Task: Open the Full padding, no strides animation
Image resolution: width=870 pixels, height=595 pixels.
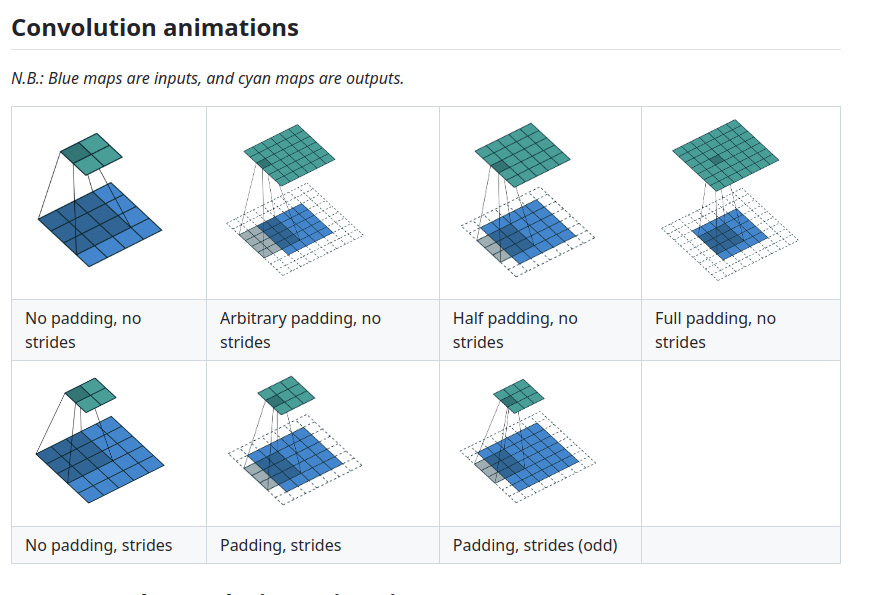Action: coord(730,200)
